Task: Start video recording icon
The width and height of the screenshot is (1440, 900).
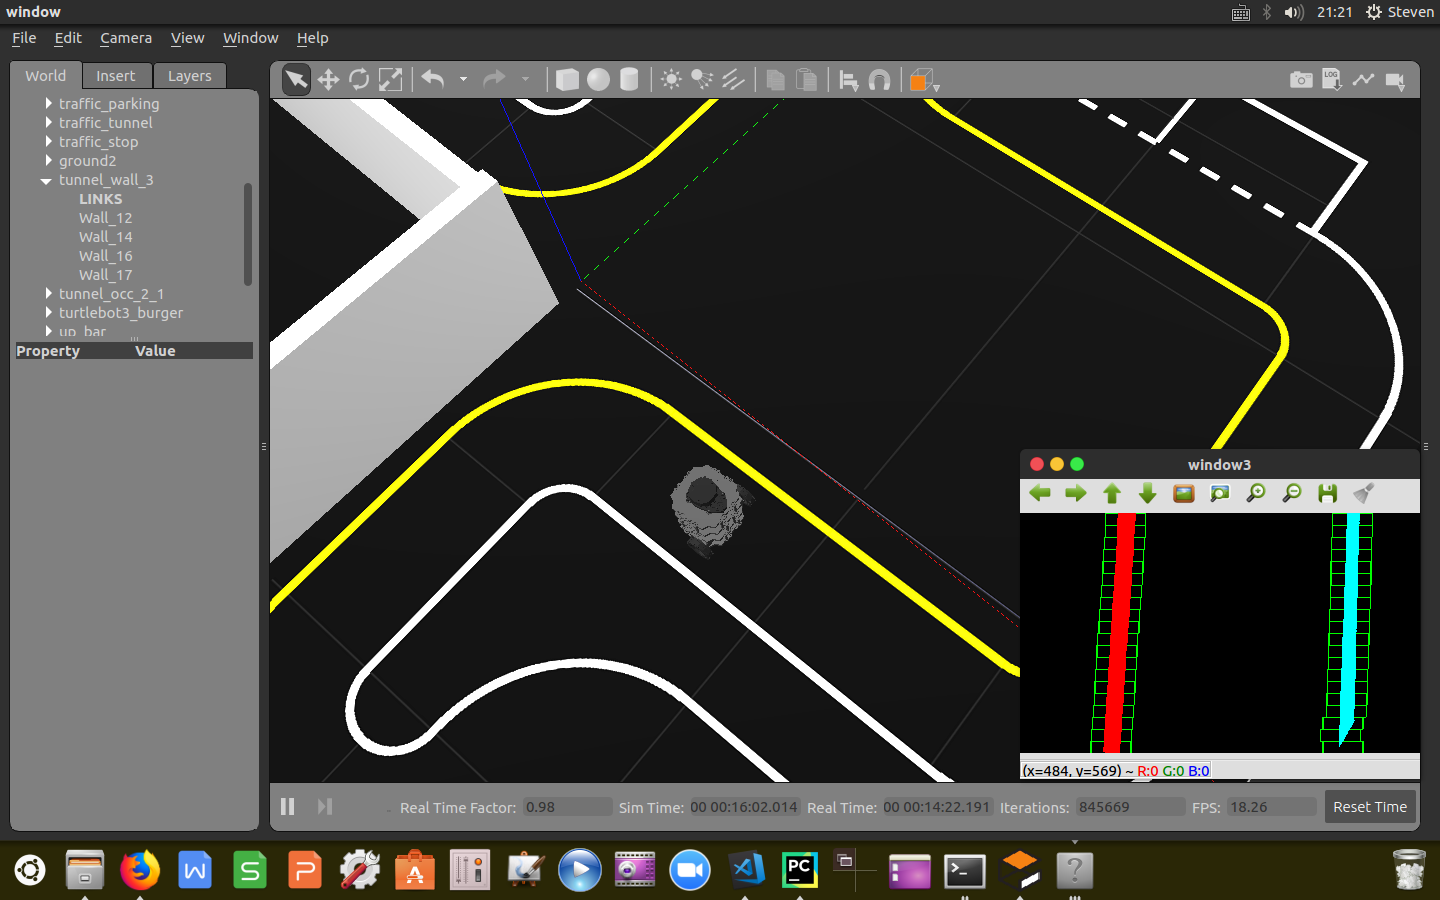Action: pyautogui.click(x=1396, y=81)
